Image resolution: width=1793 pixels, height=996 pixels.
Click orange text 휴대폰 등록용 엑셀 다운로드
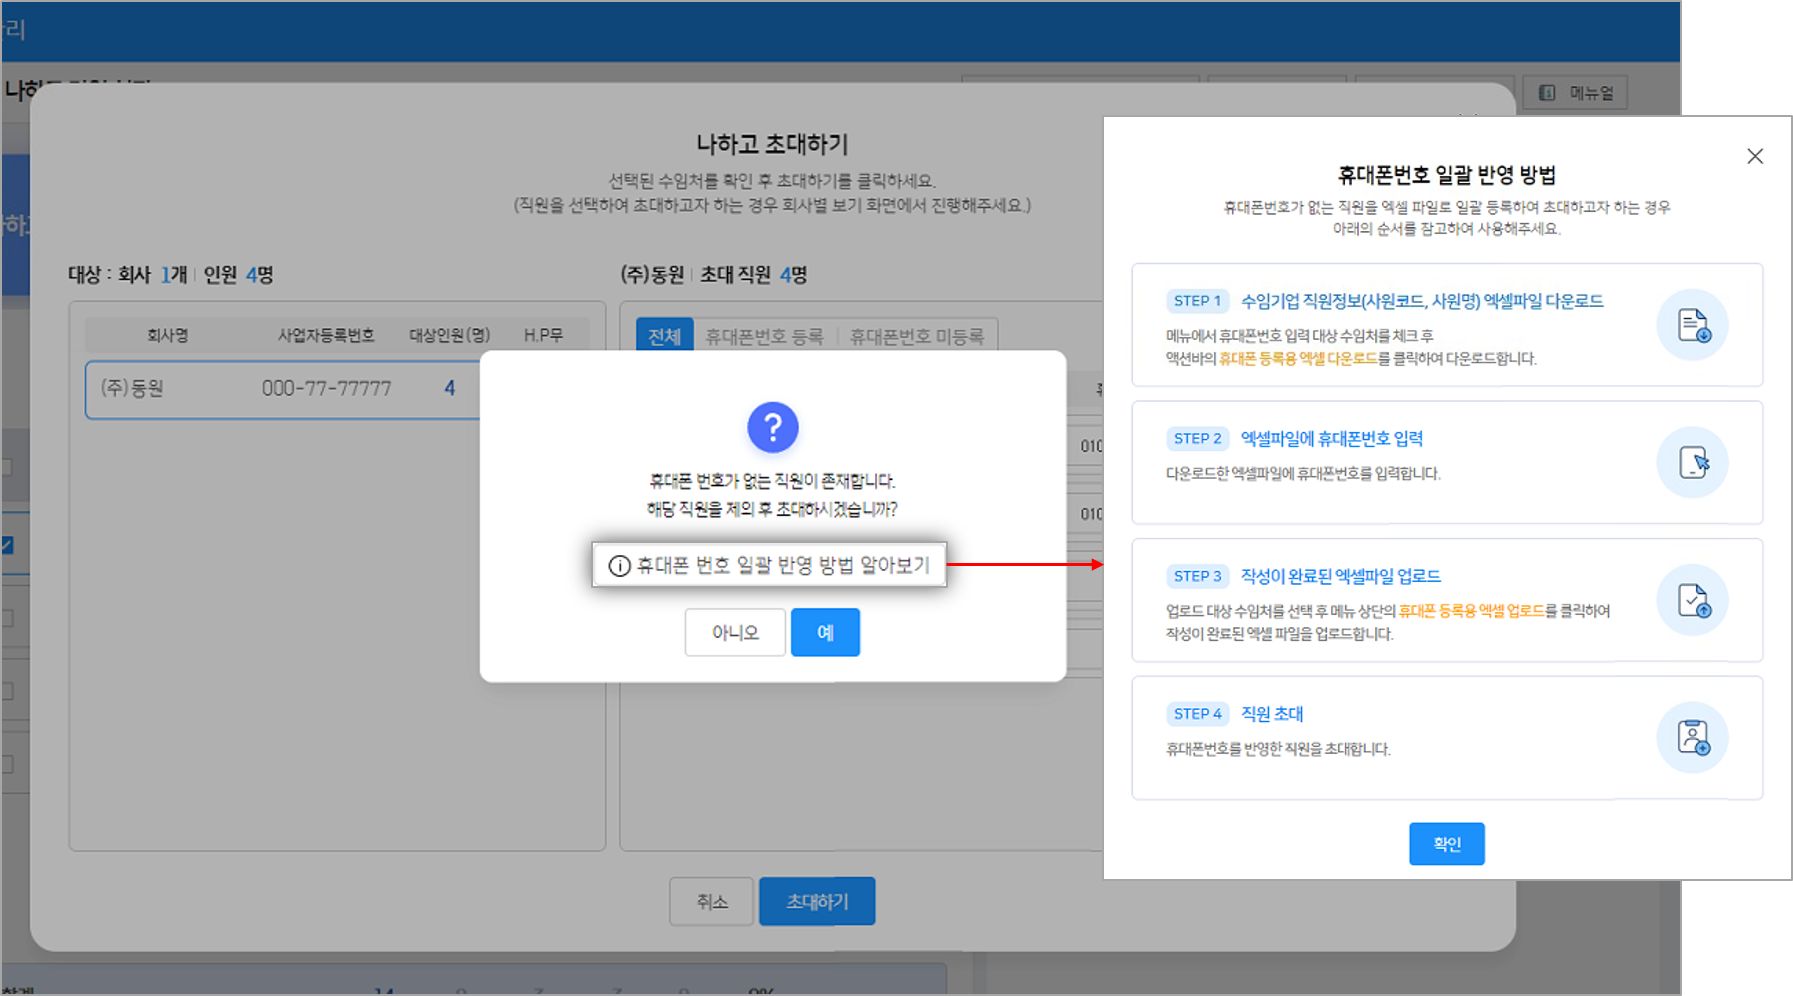(x=1298, y=358)
